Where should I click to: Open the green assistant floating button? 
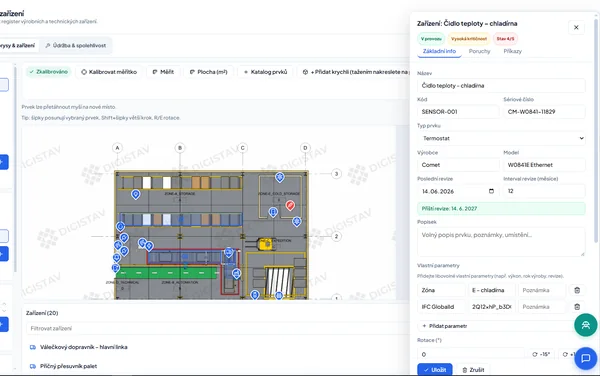[585, 325]
